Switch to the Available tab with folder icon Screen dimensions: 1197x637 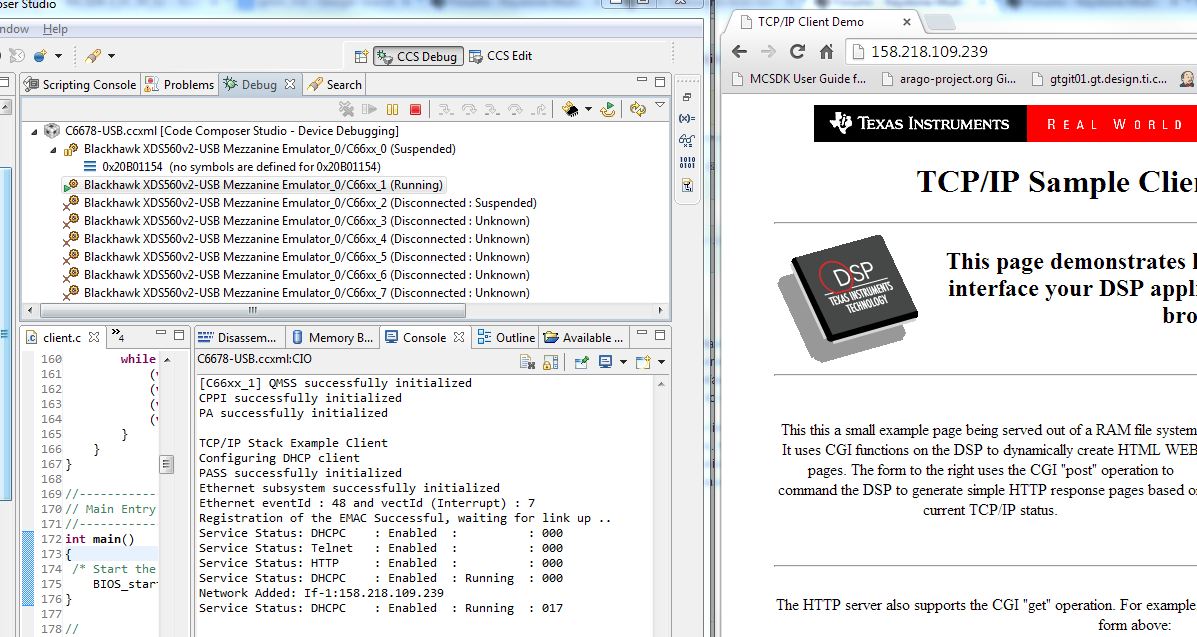583,338
